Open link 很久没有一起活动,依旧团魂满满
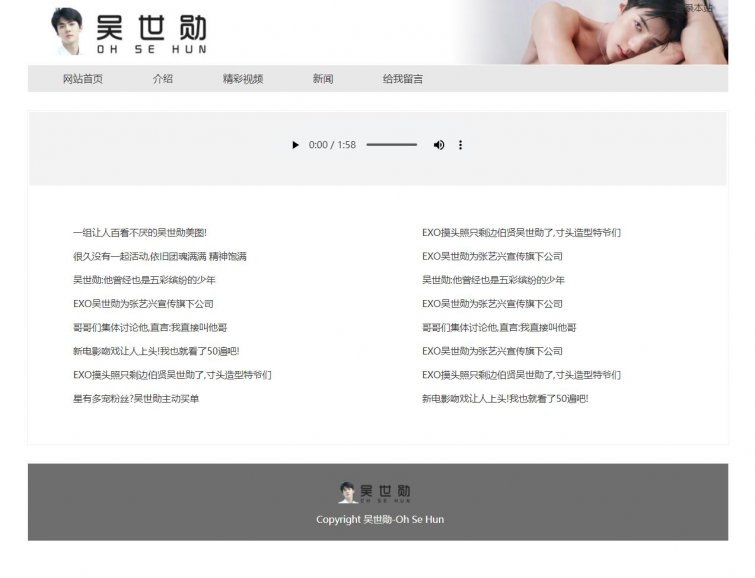Image resolution: width=755 pixels, height=578 pixels. click(159, 256)
